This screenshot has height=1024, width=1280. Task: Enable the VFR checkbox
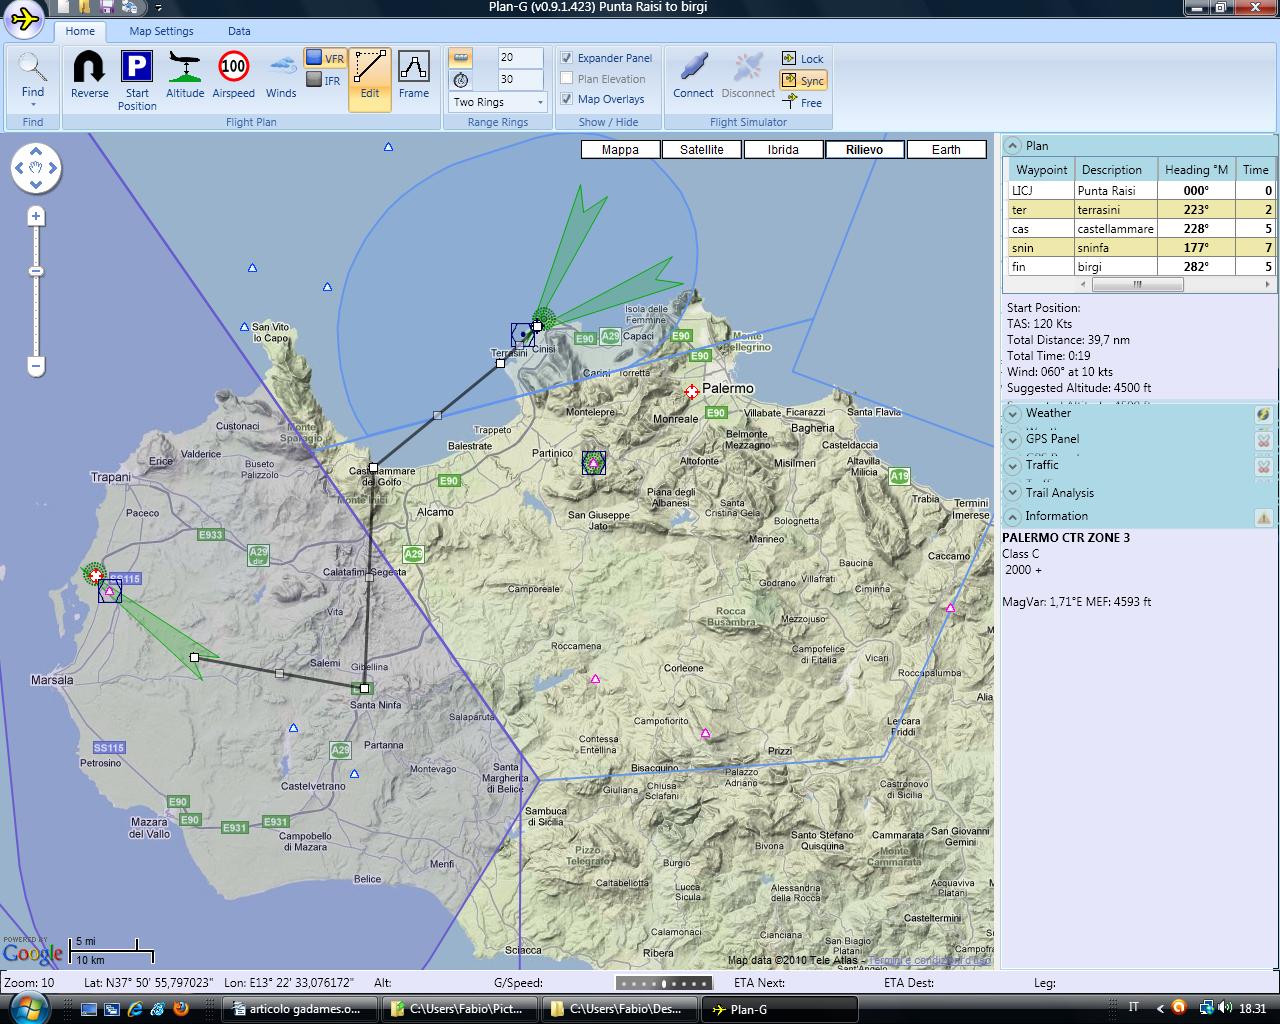point(315,57)
